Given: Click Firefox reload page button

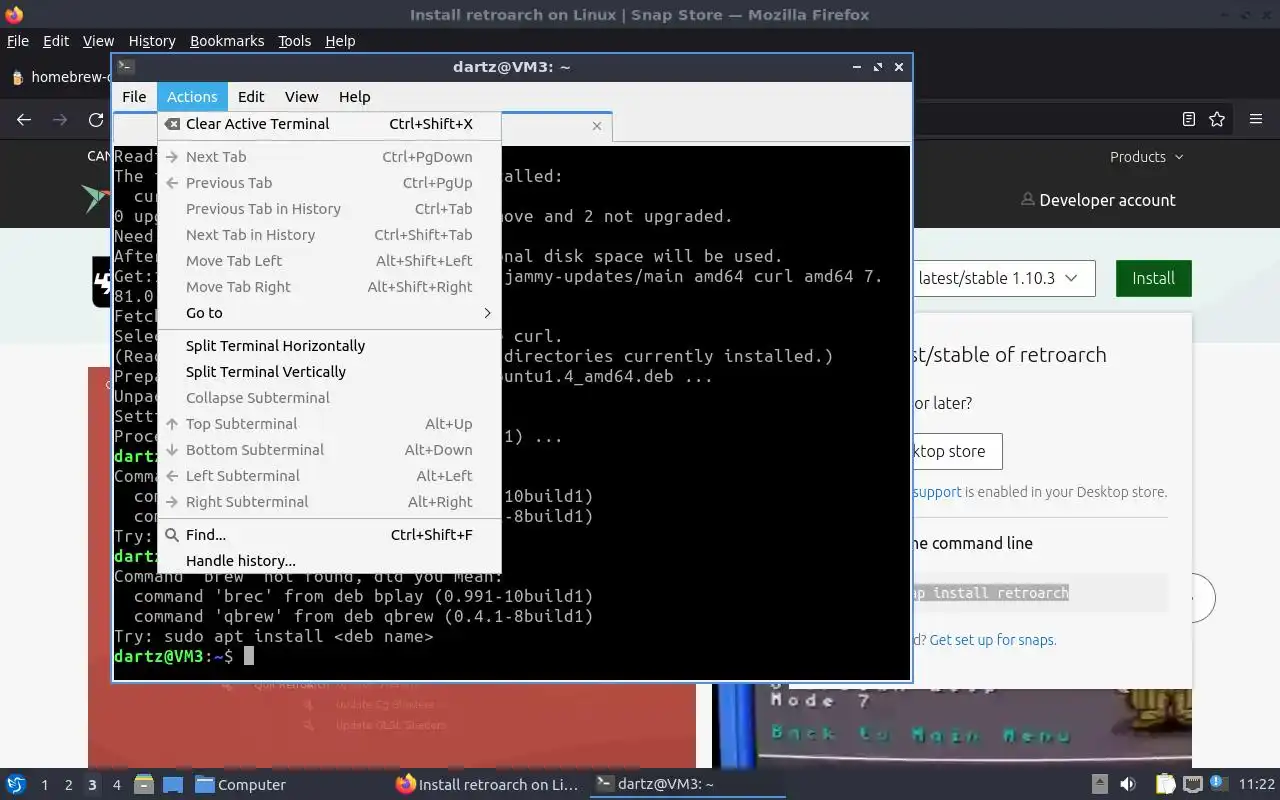Looking at the screenshot, I should pyautogui.click(x=96, y=120).
